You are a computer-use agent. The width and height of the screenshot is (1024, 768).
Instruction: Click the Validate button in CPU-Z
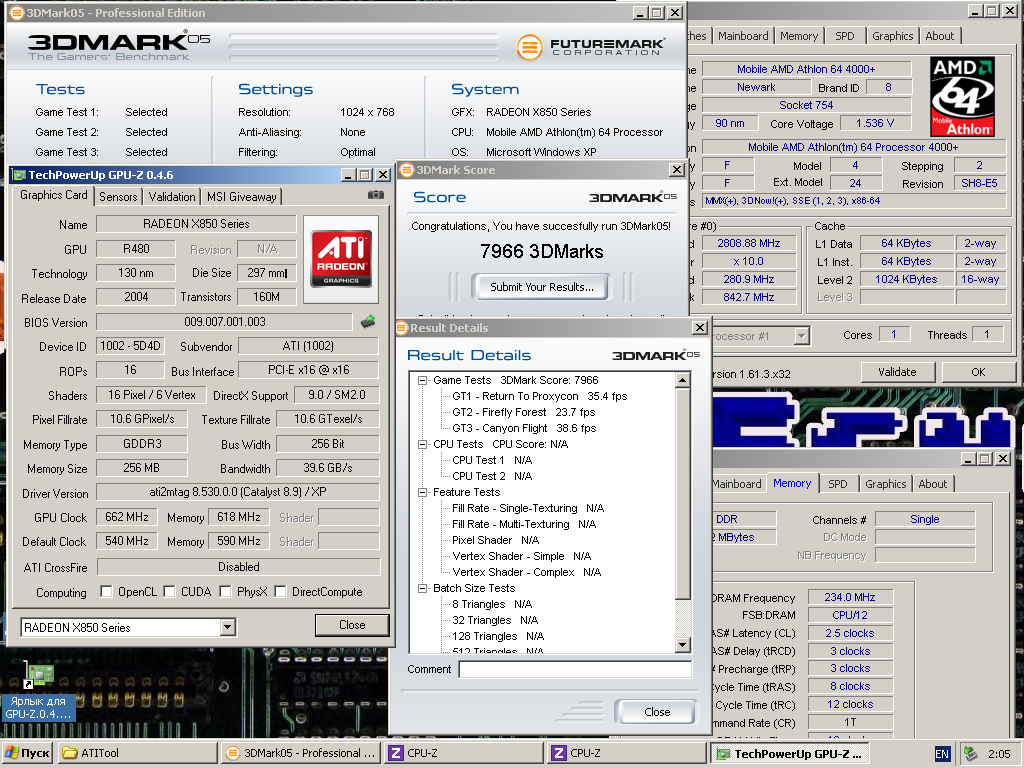(897, 372)
